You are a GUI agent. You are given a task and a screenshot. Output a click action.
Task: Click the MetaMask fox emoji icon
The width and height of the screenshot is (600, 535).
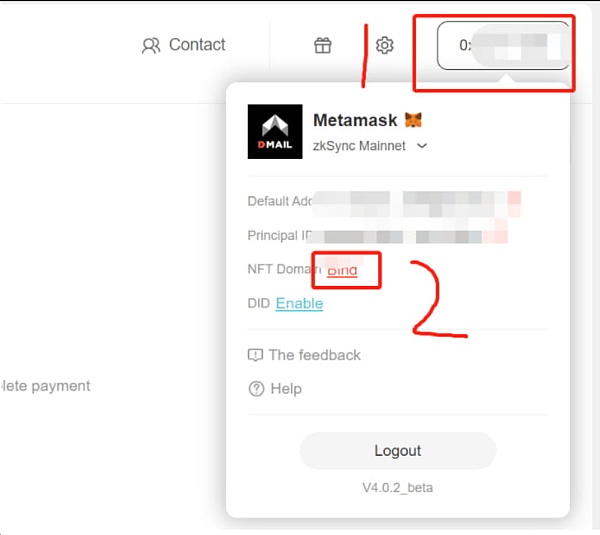coord(413,120)
